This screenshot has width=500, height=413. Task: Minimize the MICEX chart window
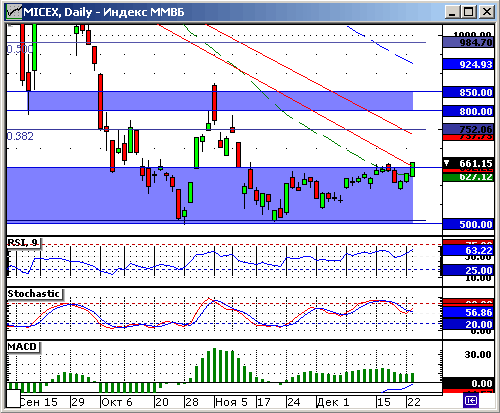point(452,12)
